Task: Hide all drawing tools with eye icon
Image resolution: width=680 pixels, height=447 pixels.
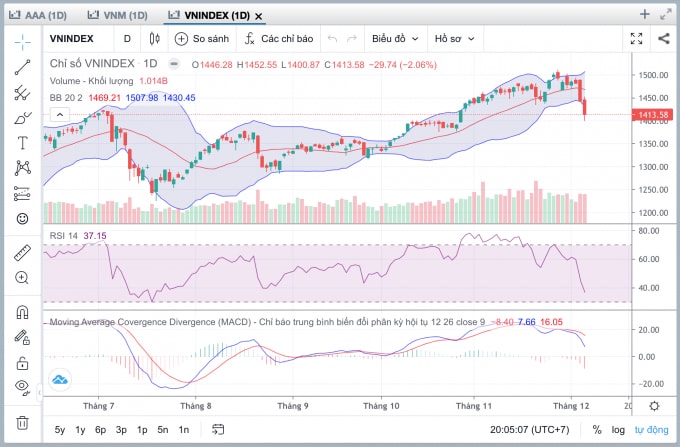Action: click(x=23, y=387)
